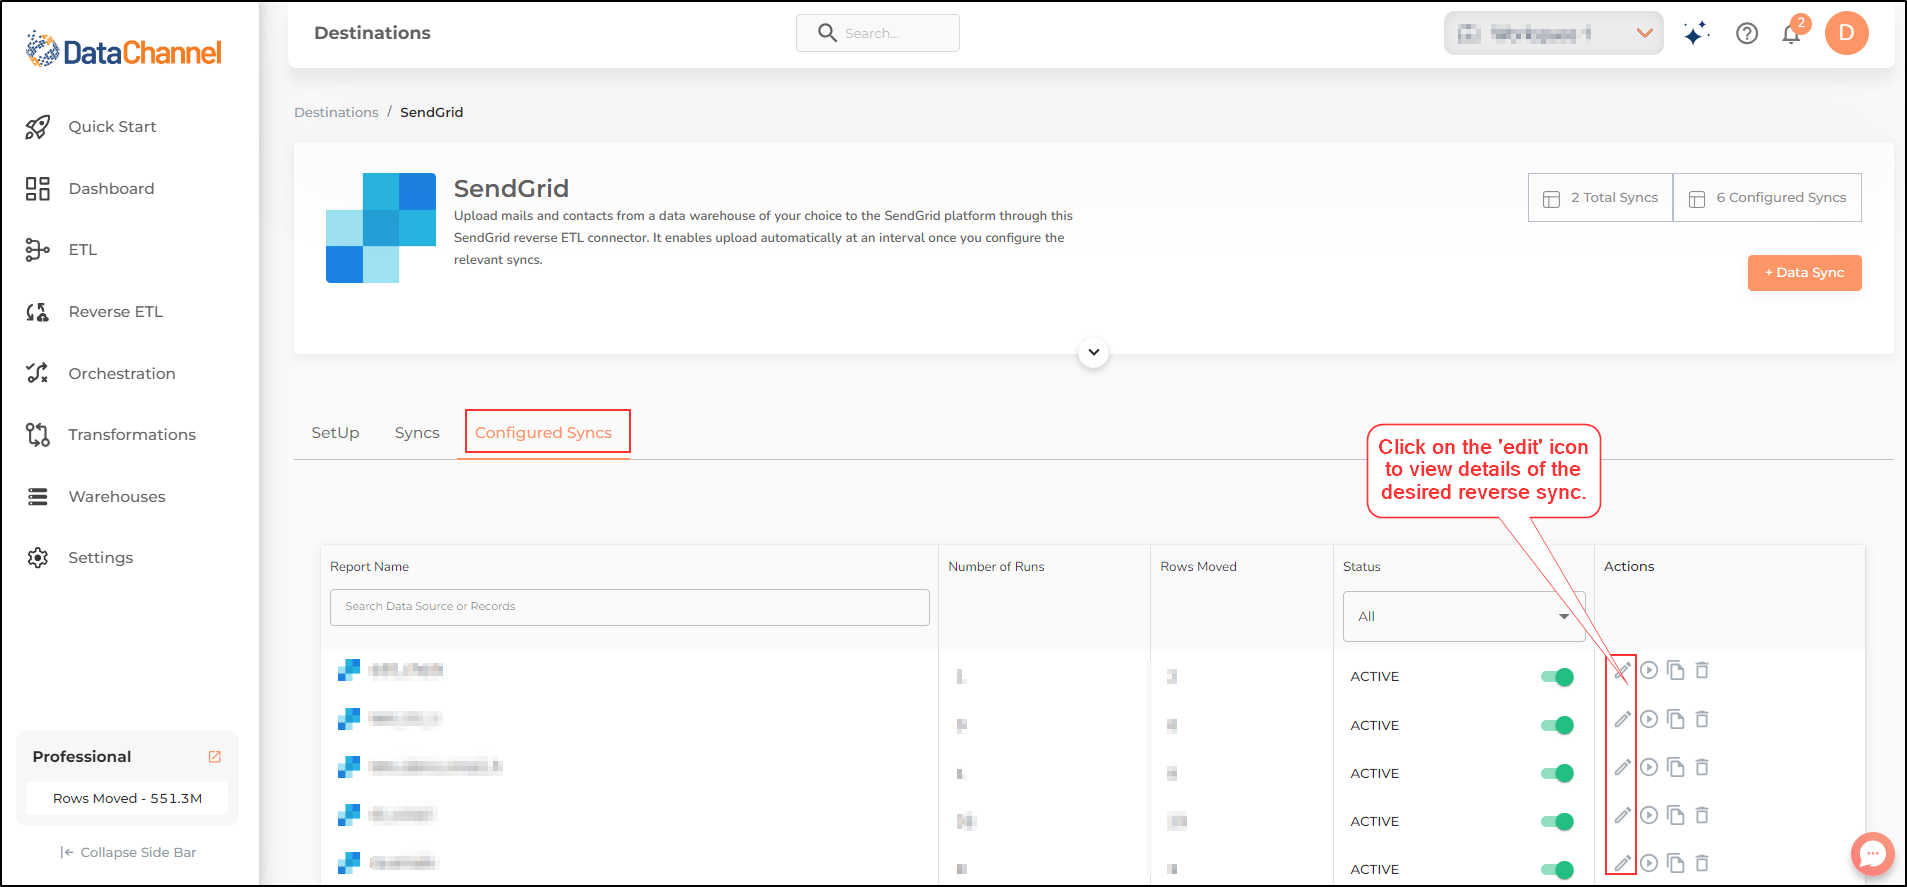The image size is (1907, 887).
Task: Open the help question mark icon
Action: point(1747,34)
